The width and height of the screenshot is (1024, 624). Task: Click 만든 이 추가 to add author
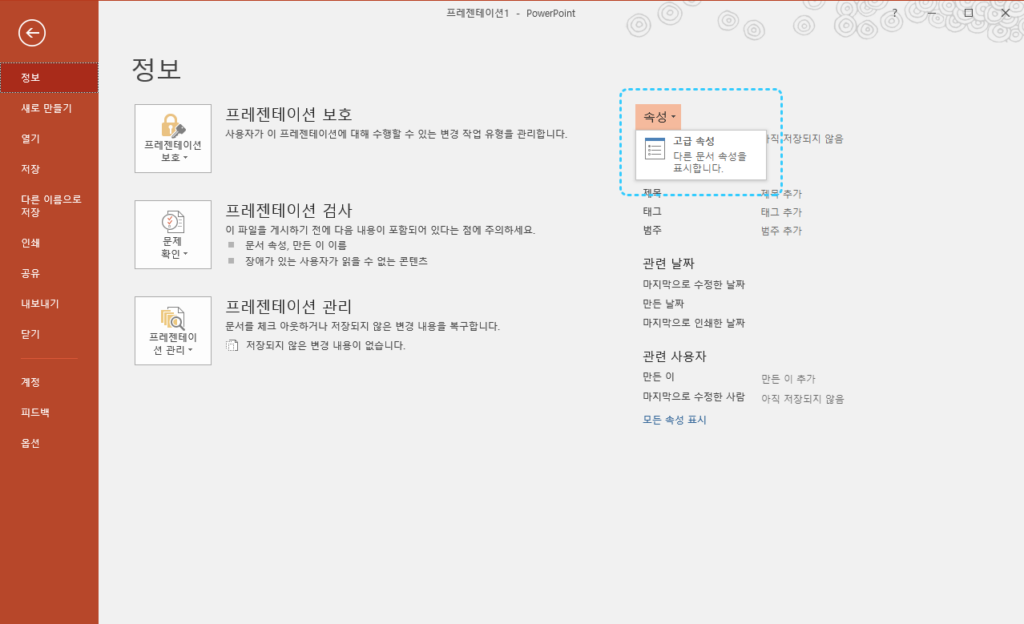click(x=787, y=379)
